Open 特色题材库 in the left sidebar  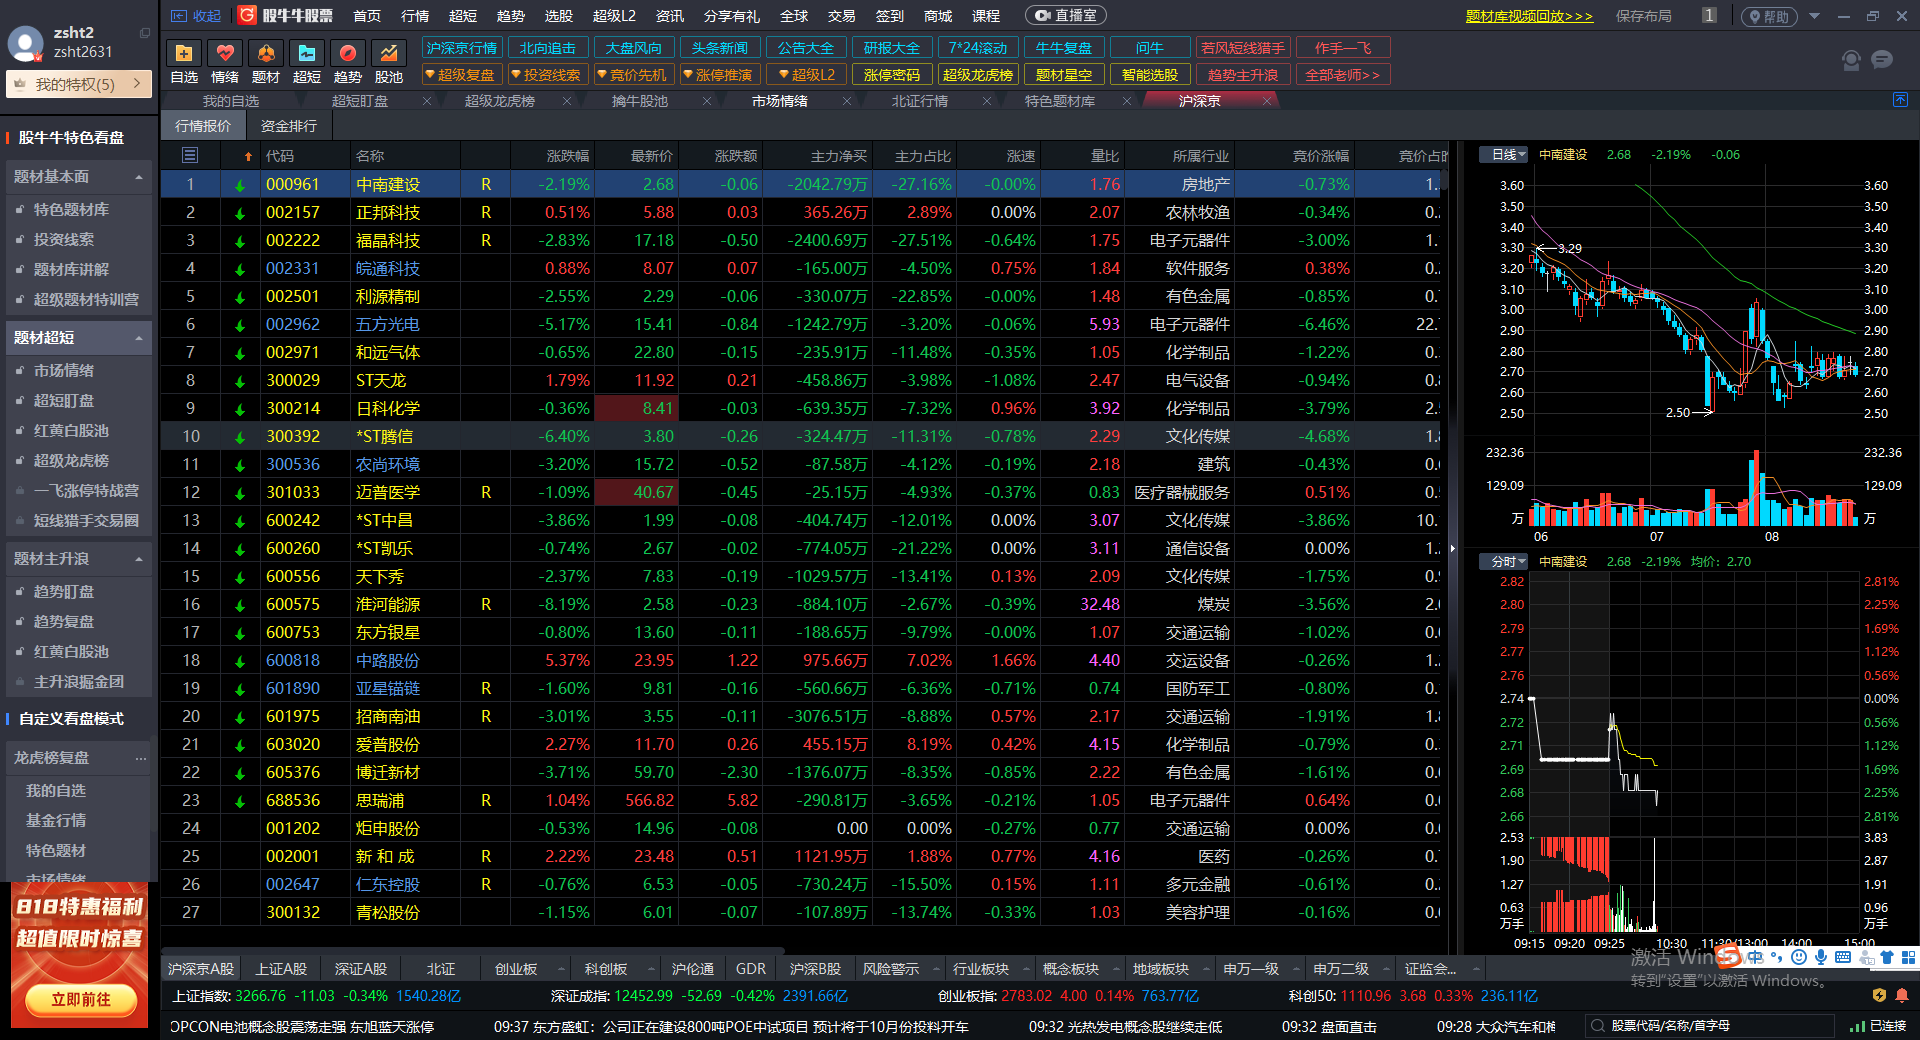pos(72,209)
